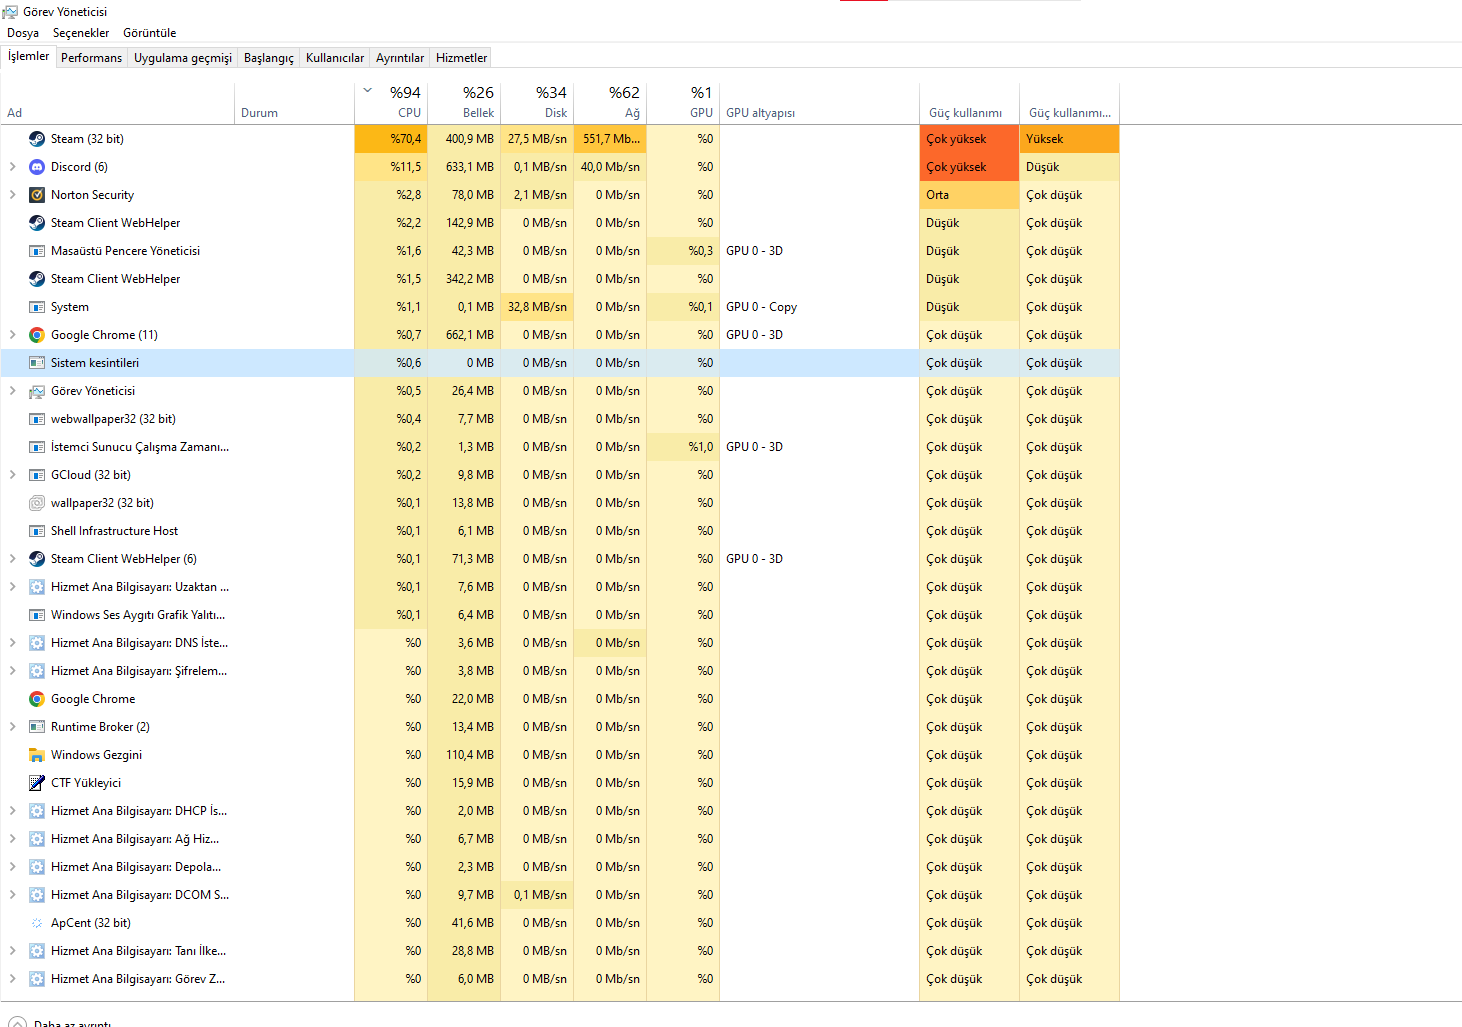This screenshot has width=1462, height=1027.
Task: Click gear icon of Hizmet Ana Bilgisayarı: DHCP
Action: pyautogui.click(x=37, y=811)
